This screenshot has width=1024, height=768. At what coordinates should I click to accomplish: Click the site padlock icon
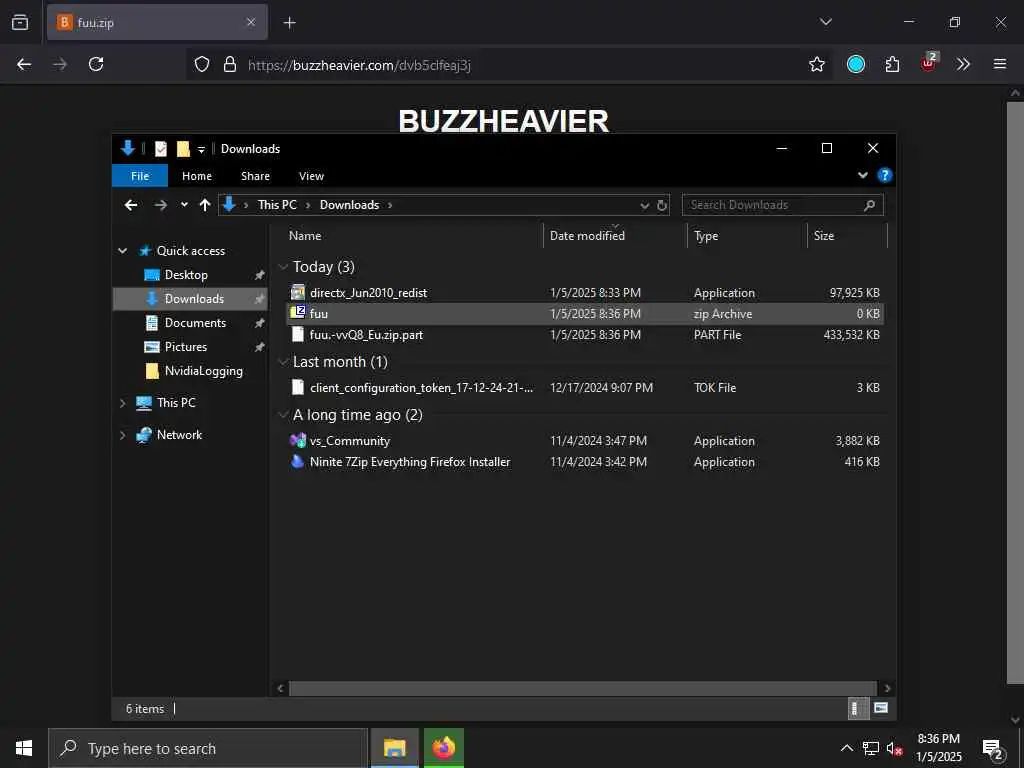[230, 64]
